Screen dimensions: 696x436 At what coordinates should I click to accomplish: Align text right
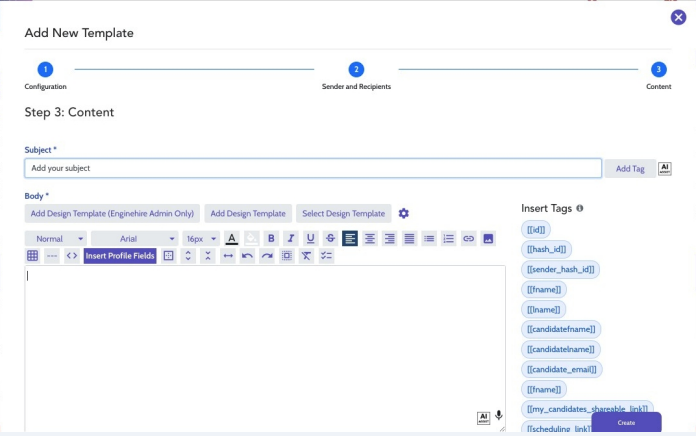(389, 238)
